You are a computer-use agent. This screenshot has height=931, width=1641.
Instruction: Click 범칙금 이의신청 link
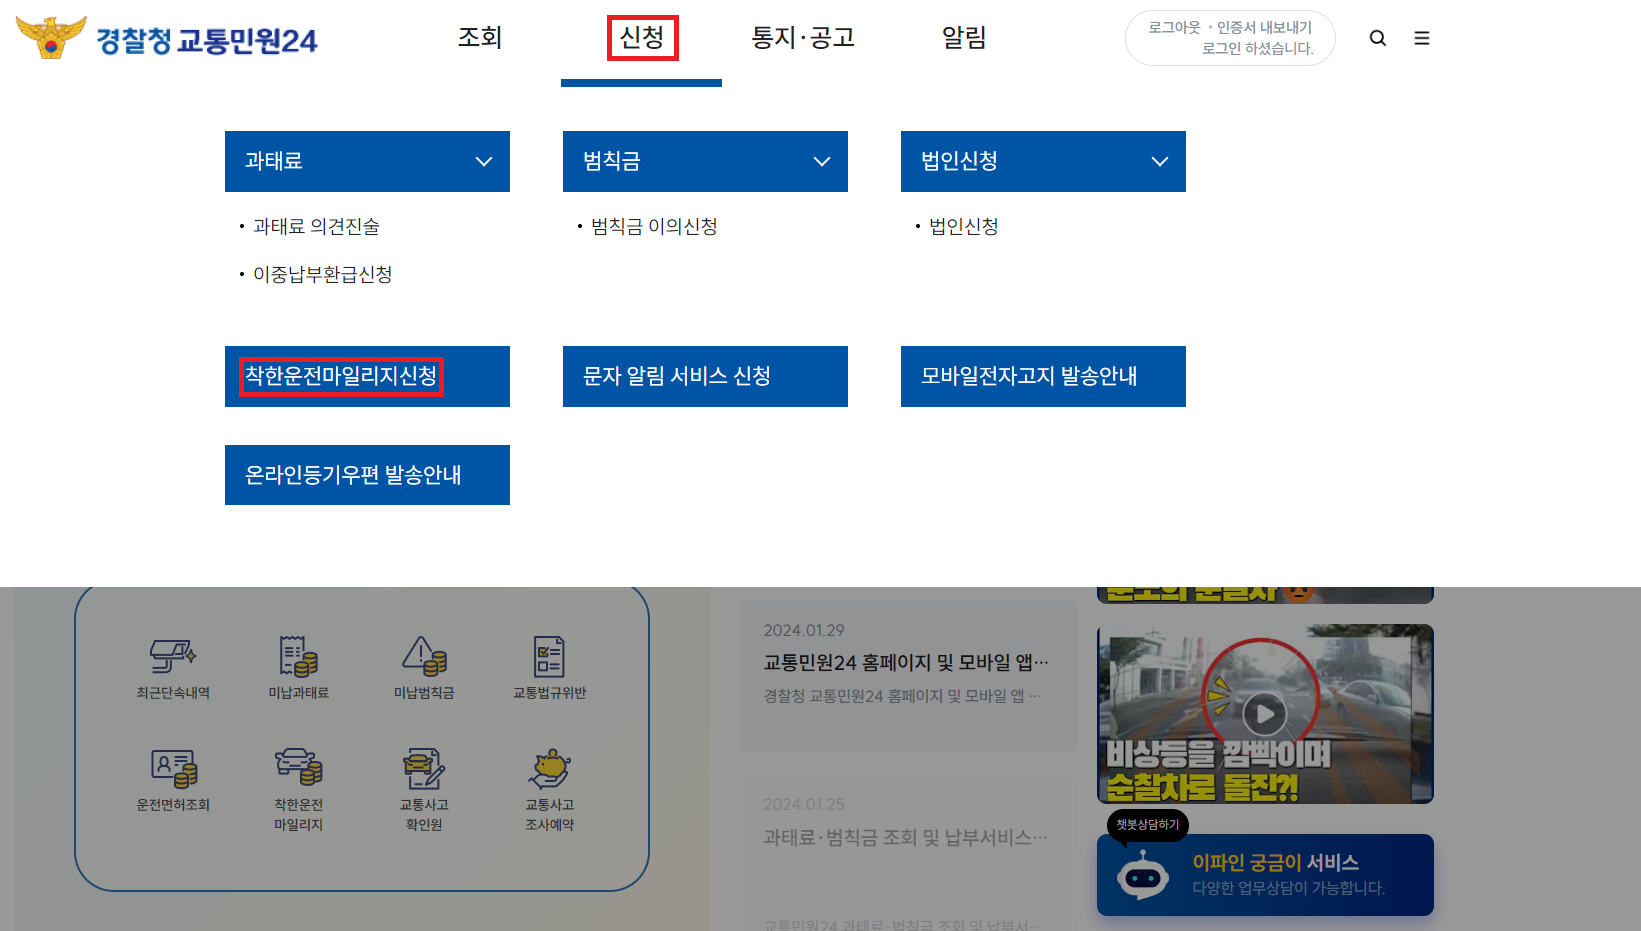point(654,227)
